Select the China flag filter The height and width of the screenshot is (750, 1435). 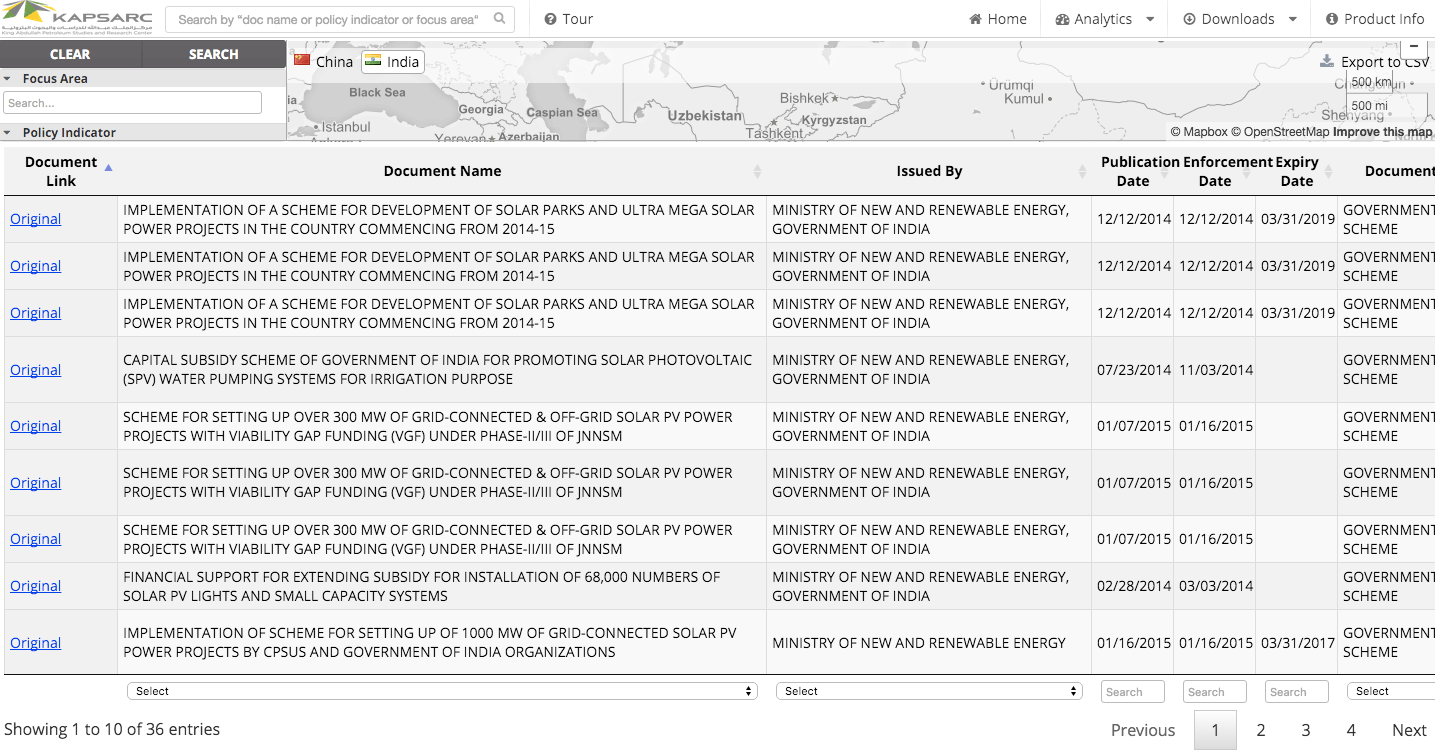(323, 62)
